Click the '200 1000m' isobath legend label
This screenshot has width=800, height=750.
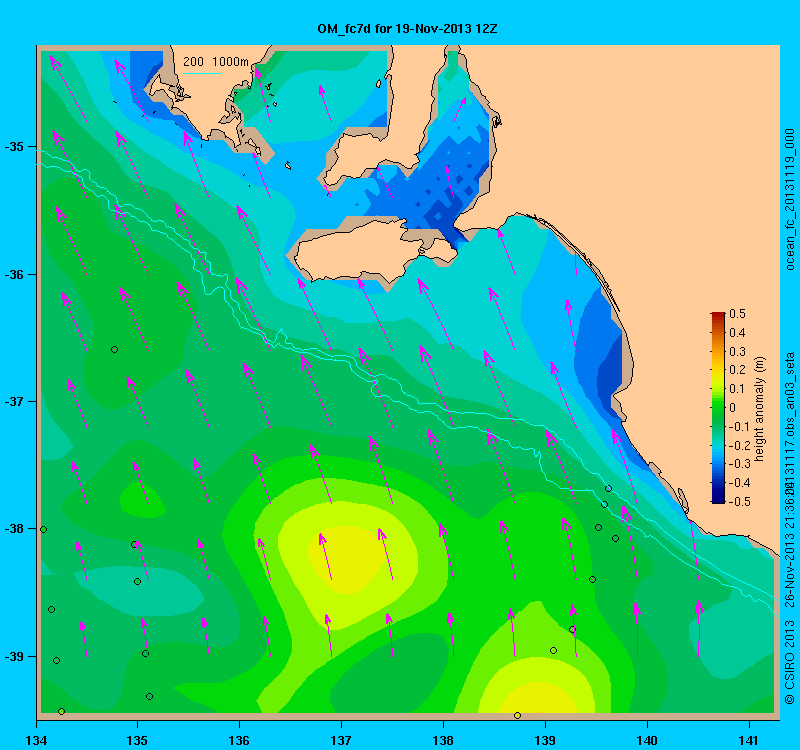216,62
